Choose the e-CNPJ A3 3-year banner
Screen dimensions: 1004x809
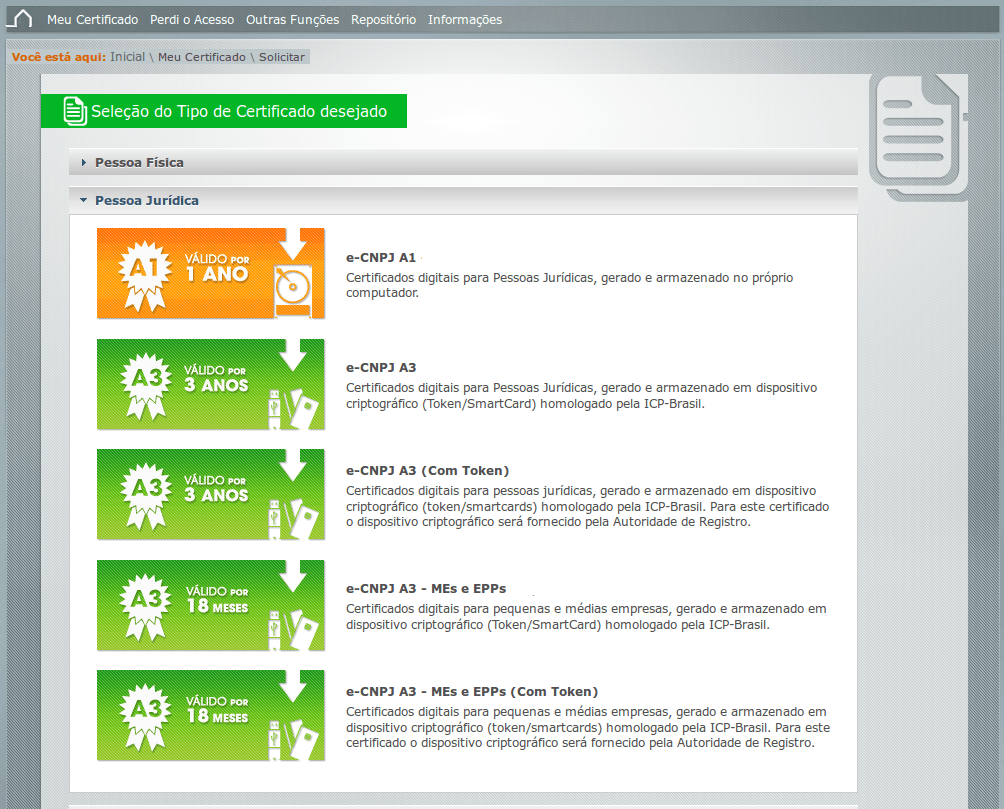[x=211, y=384]
